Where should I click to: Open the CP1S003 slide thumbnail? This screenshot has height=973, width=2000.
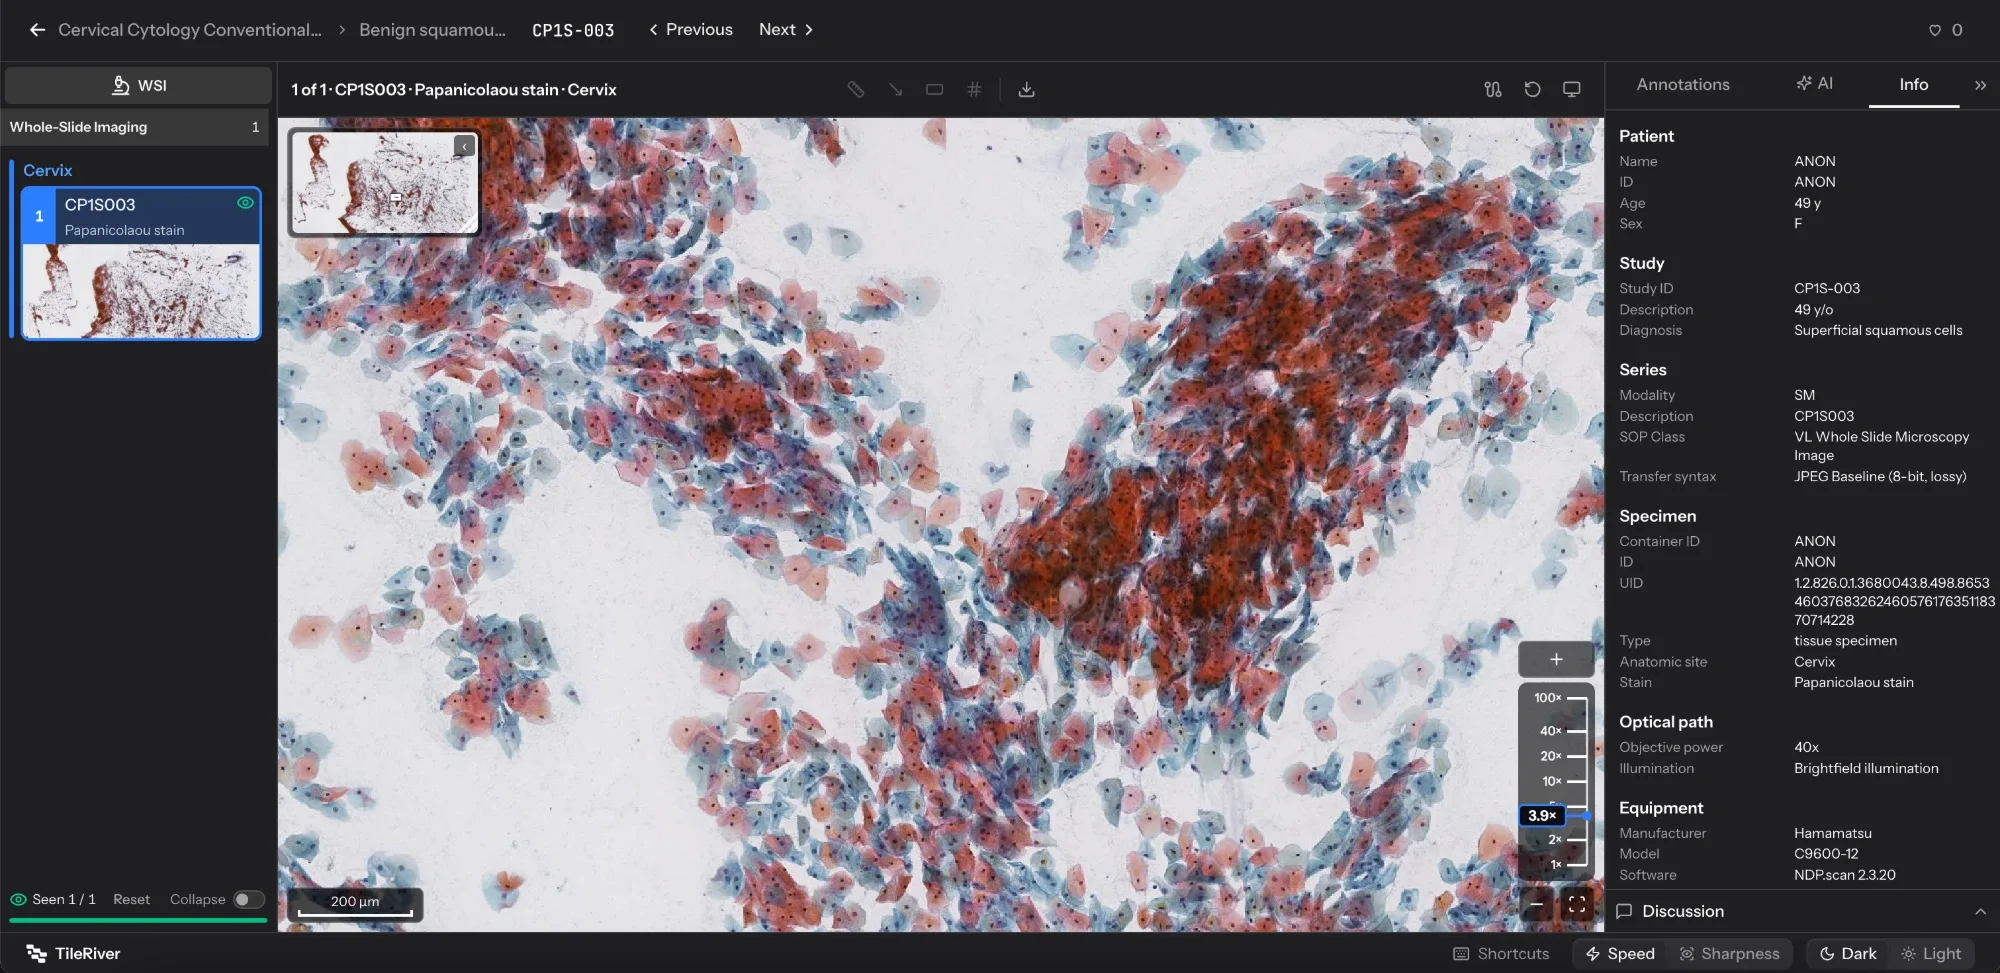(141, 292)
